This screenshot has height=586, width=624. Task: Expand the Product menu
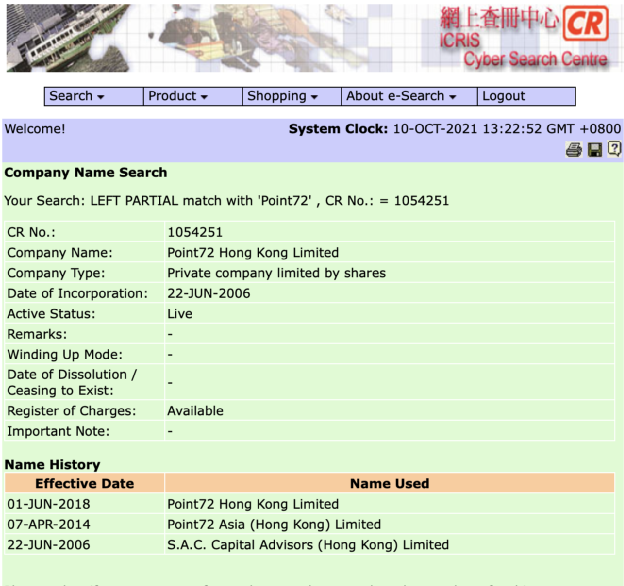tap(193, 96)
